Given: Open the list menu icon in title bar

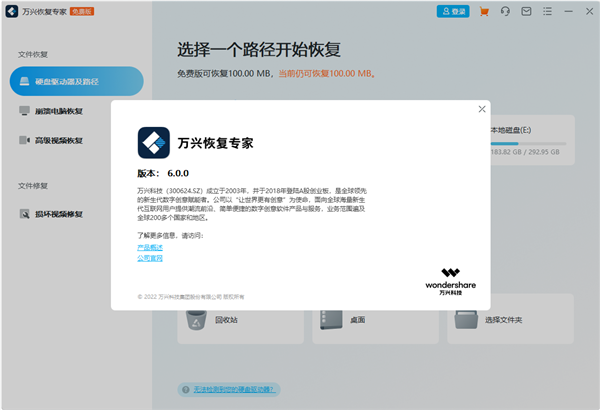Looking at the screenshot, I should 547,11.
